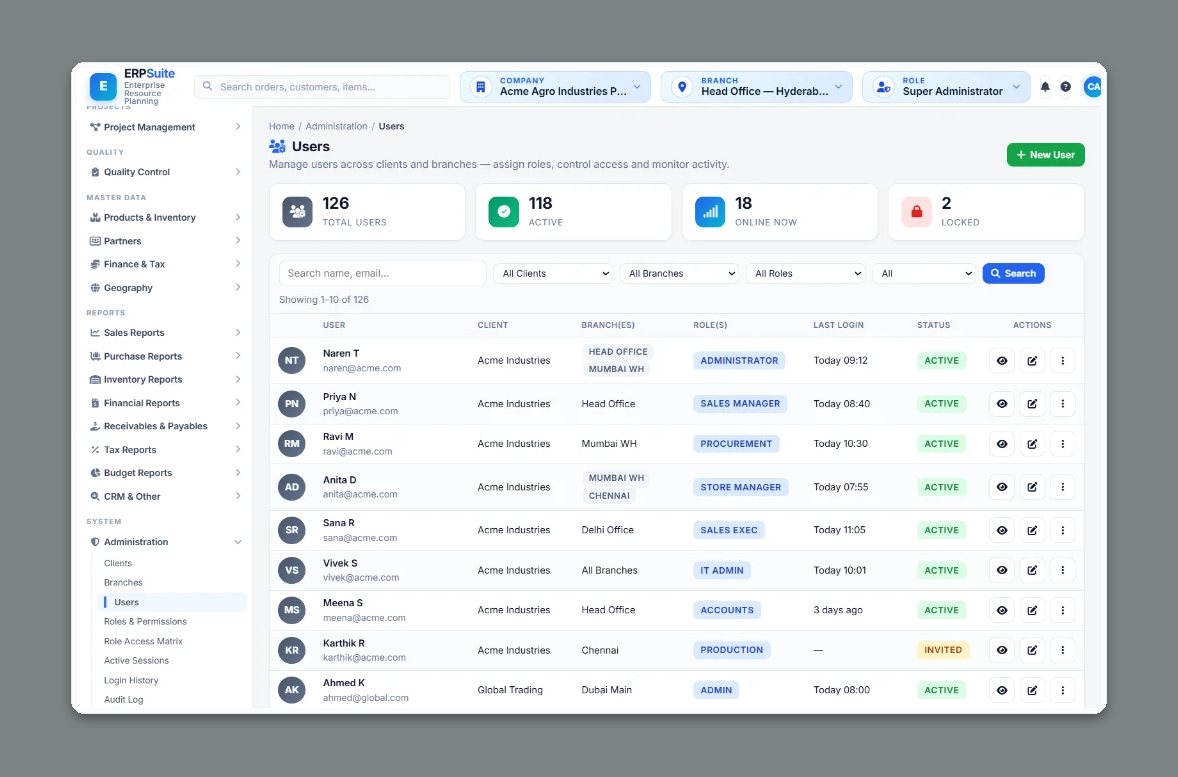
Task: Focus the global search orders field
Action: 322,87
